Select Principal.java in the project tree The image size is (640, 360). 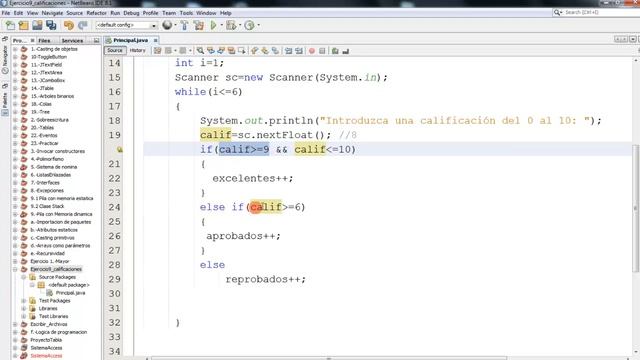point(70,293)
